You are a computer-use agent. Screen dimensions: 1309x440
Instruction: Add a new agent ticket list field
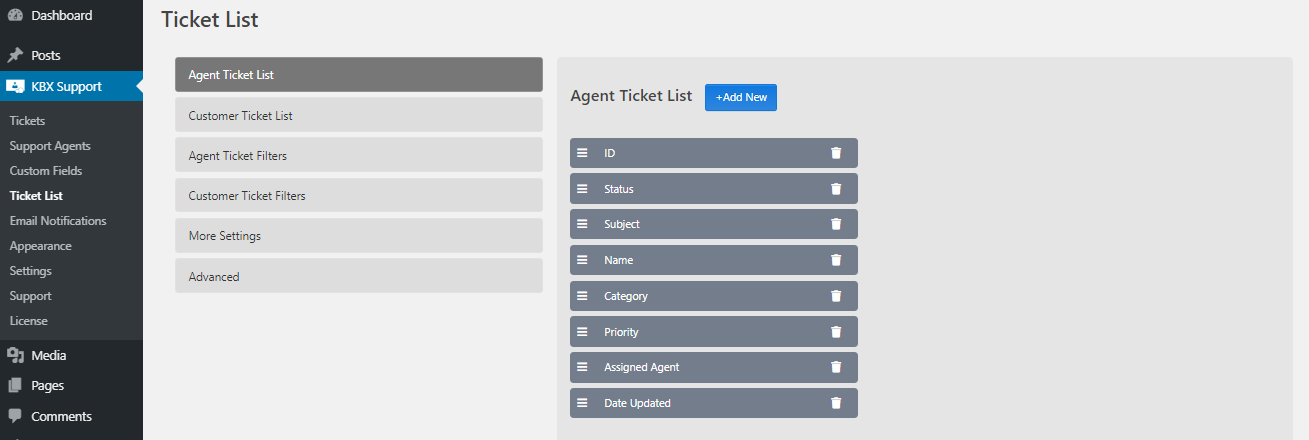(x=741, y=97)
